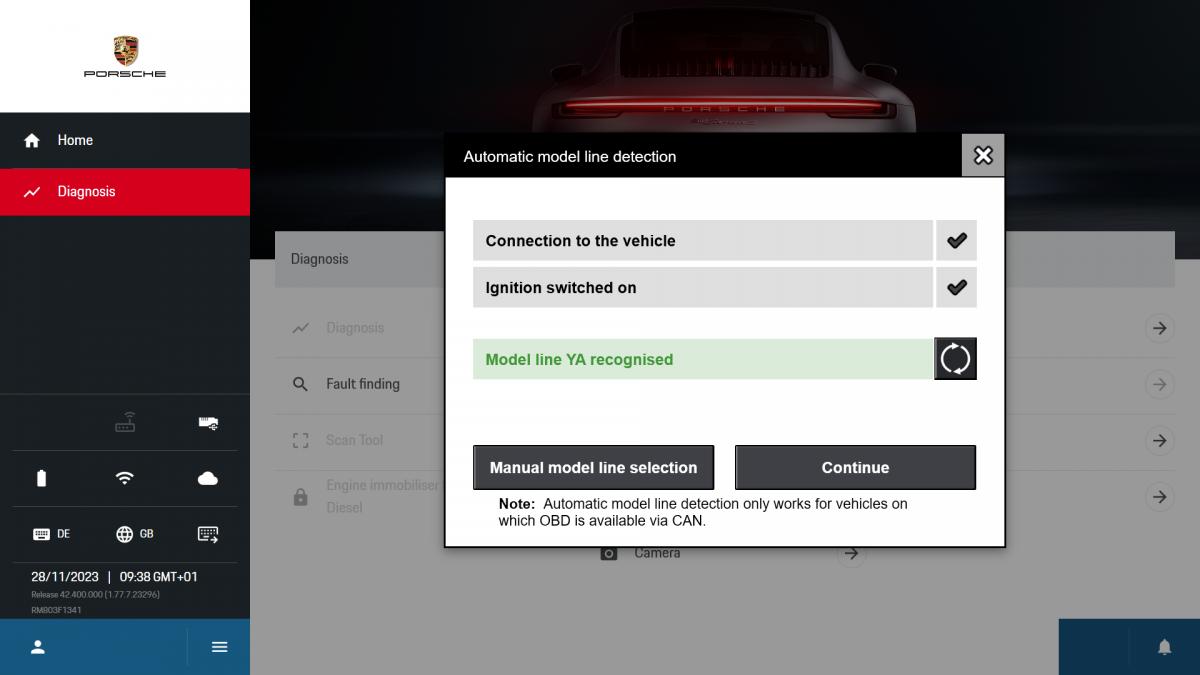Select Diagnosis in the sidebar

point(86,192)
